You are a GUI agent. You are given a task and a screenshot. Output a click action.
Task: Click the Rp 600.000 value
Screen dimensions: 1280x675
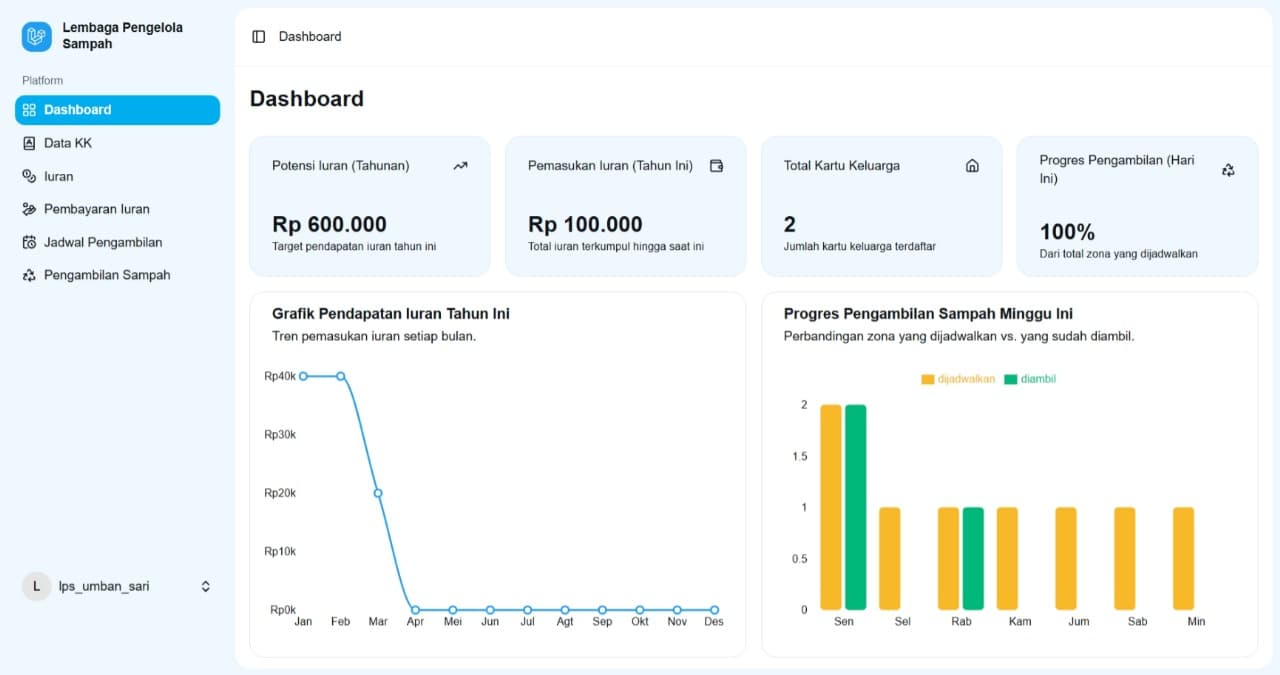coord(329,225)
